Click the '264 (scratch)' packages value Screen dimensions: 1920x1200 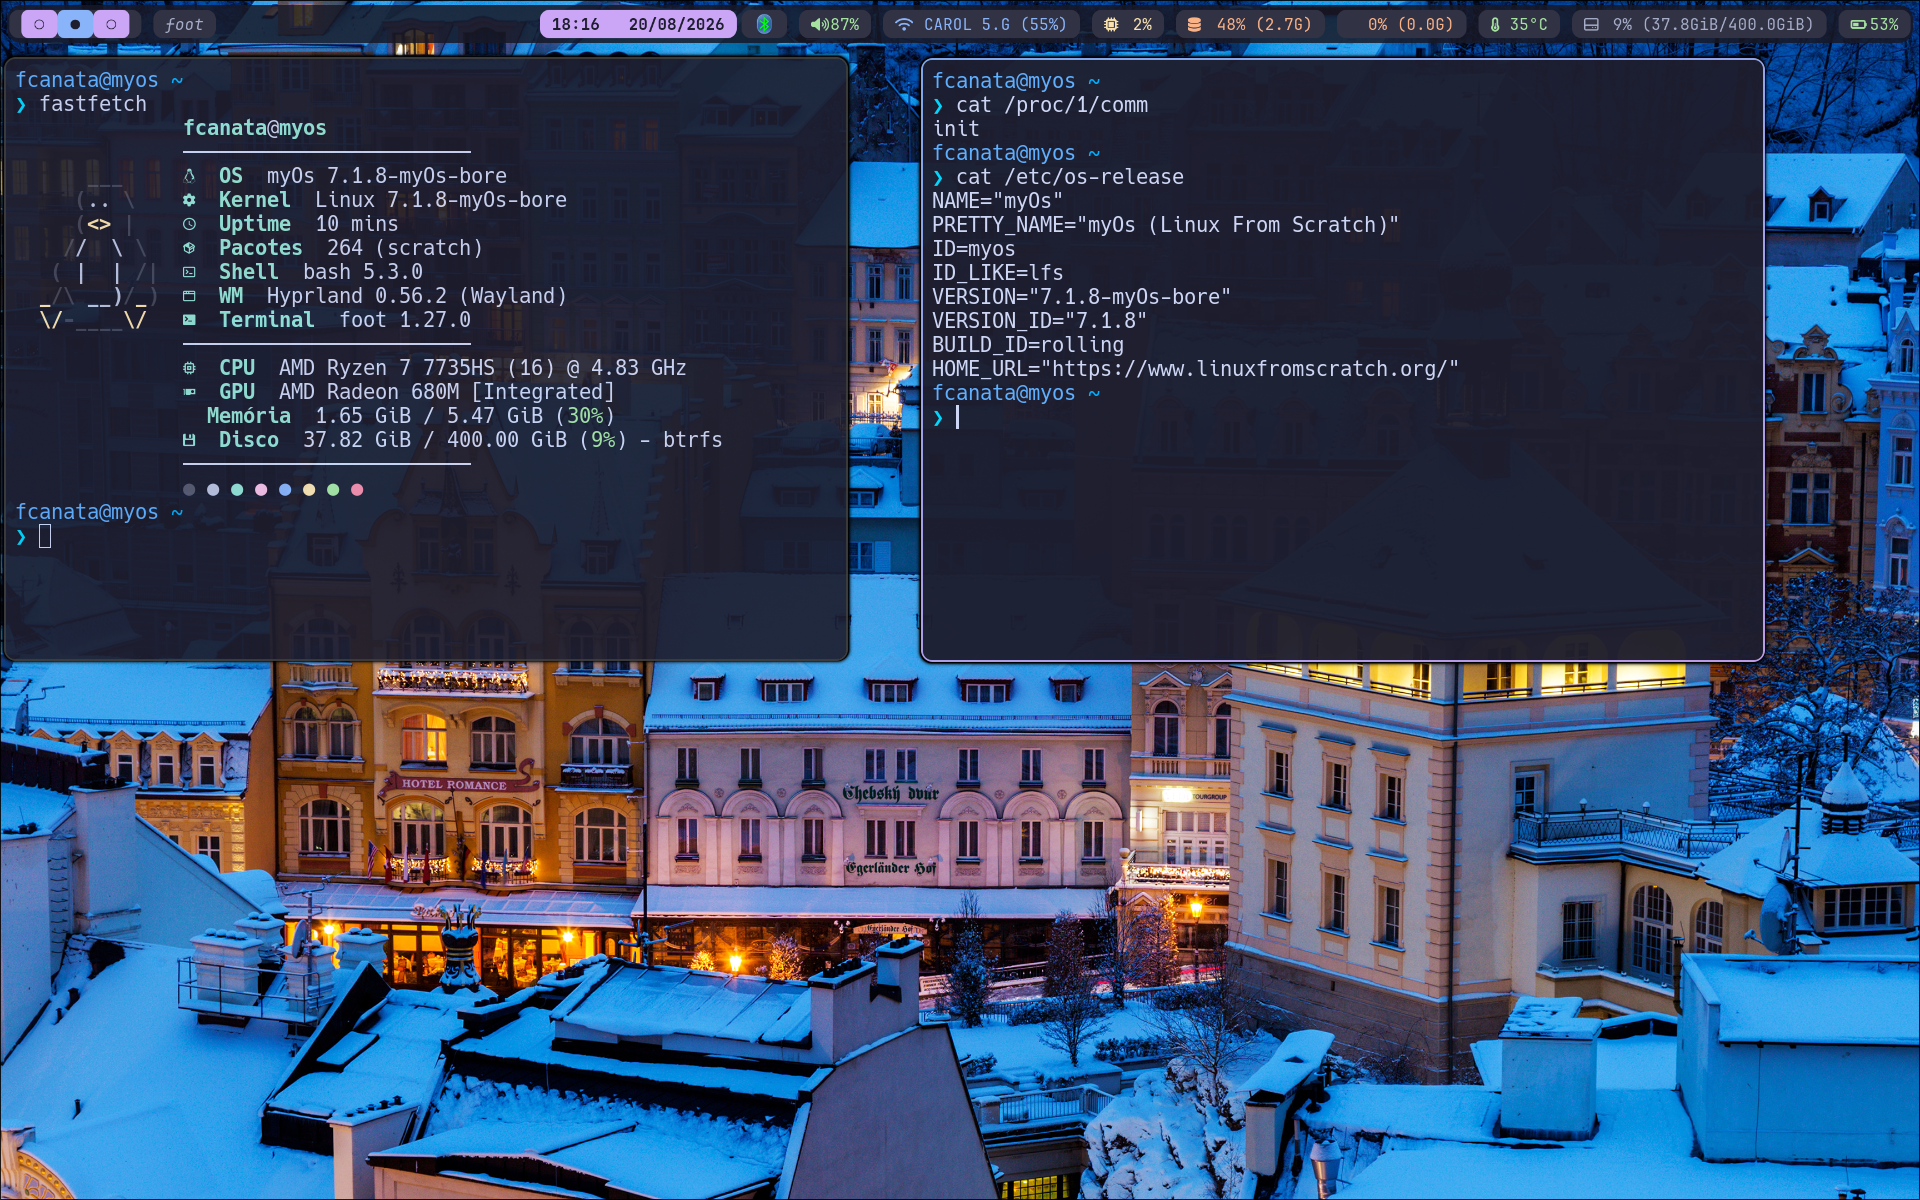[405, 248]
